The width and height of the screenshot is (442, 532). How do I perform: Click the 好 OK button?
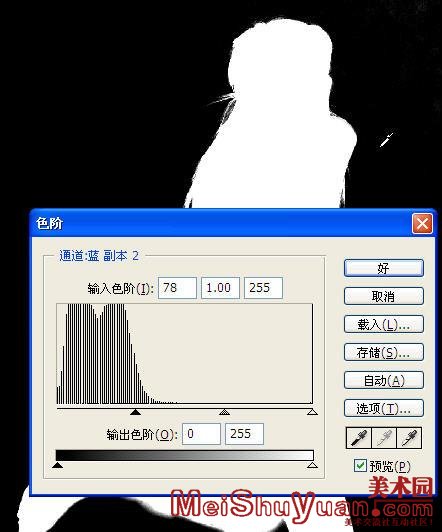[384, 268]
